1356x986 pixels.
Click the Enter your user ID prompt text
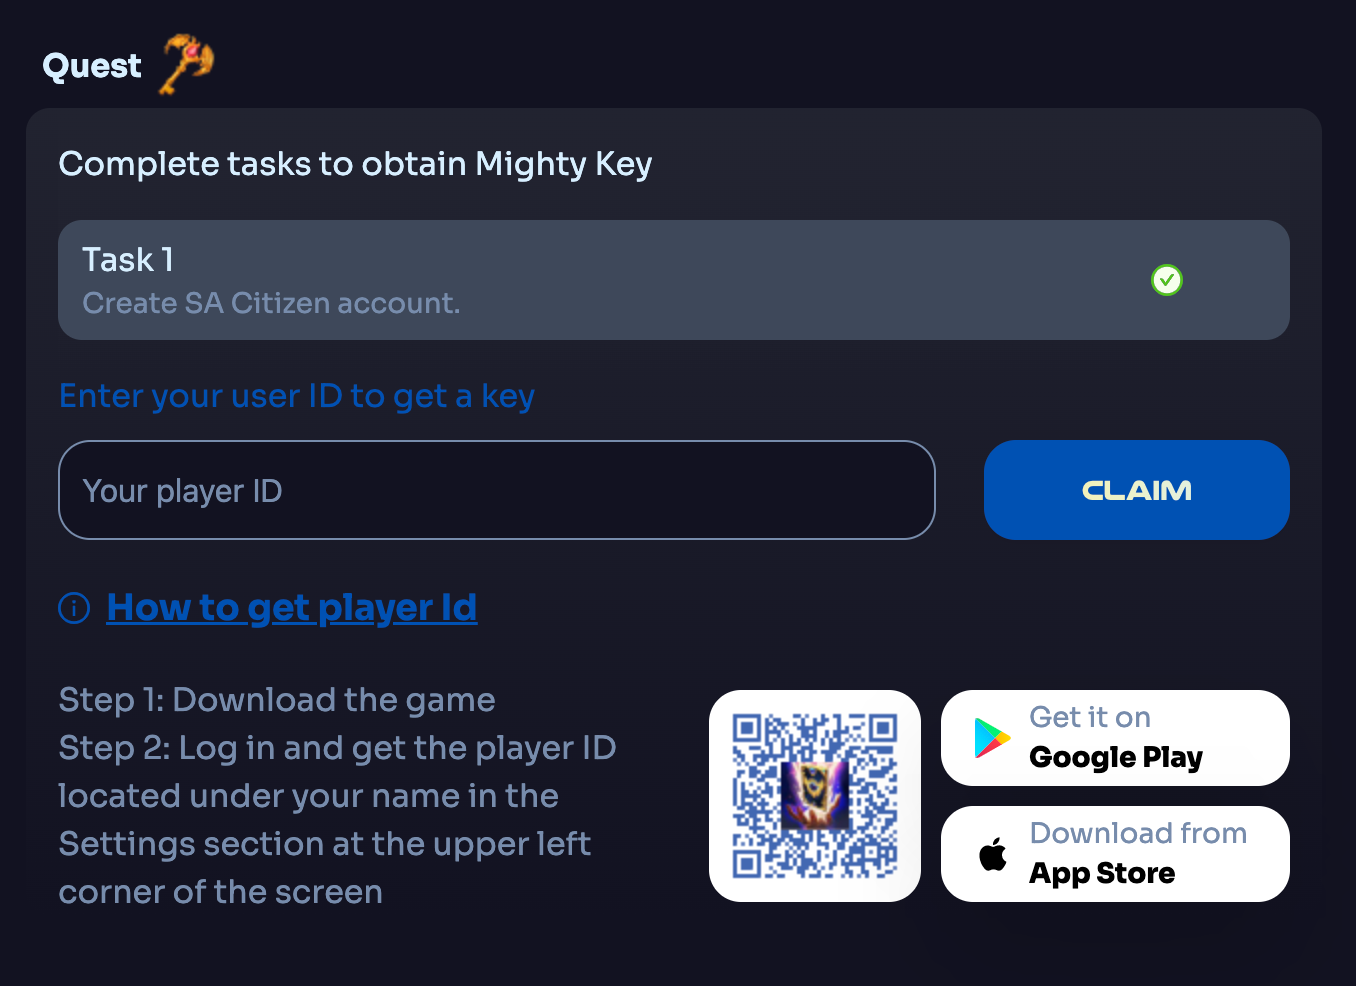[297, 396]
